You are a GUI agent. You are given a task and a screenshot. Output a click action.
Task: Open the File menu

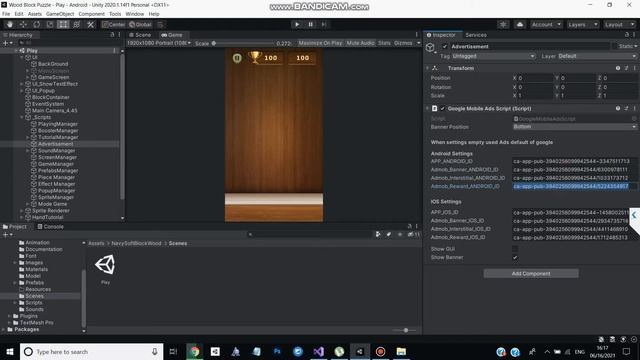pos(6,14)
